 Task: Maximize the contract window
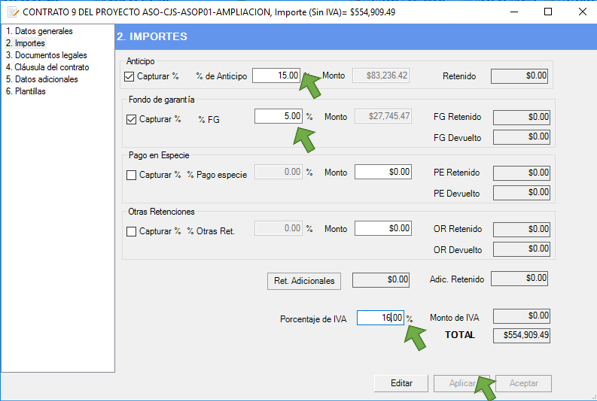548,12
